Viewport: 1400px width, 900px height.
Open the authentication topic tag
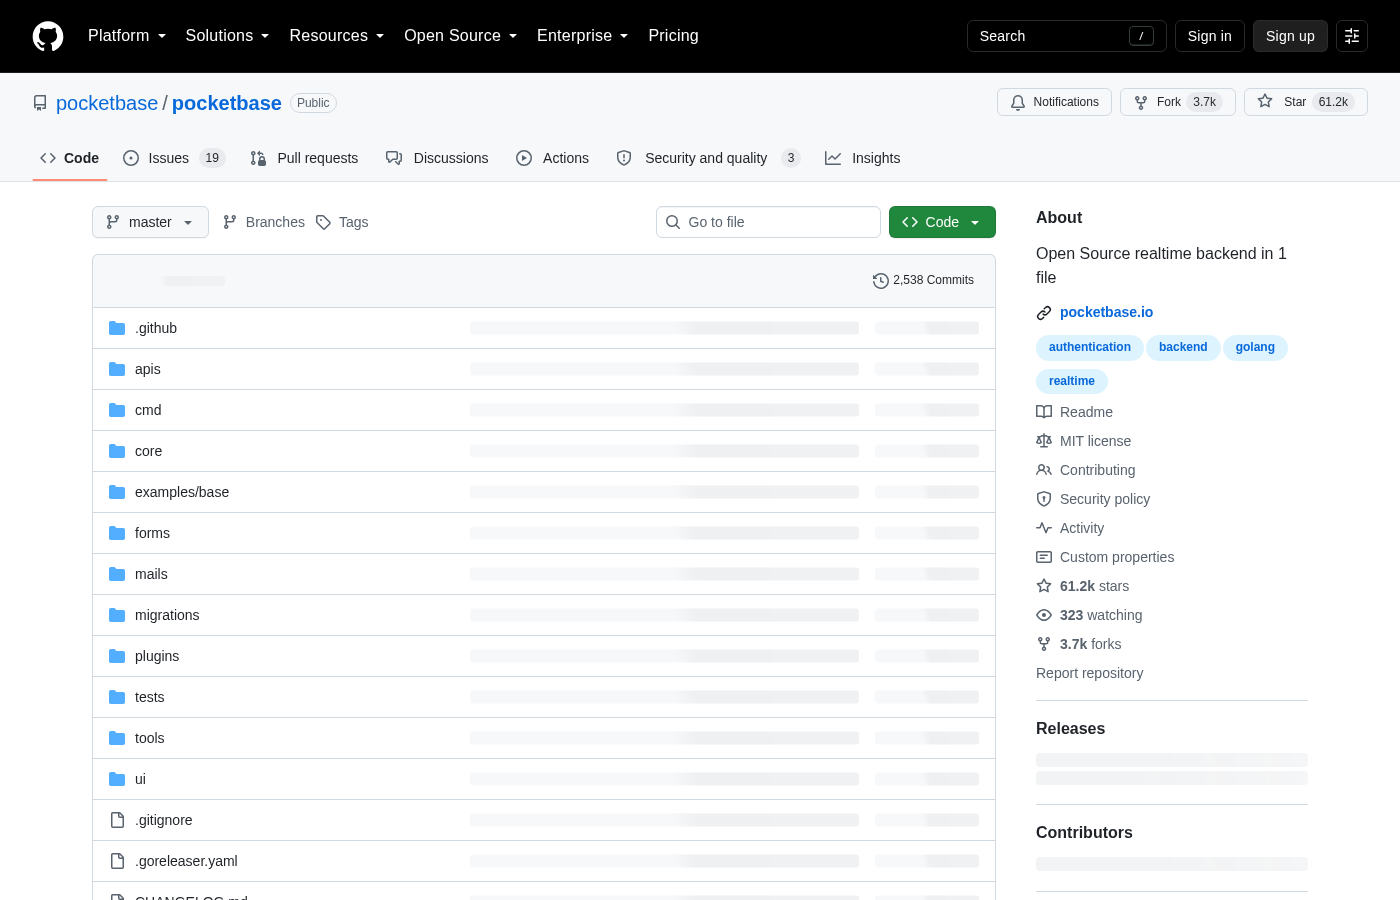click(x=1090, y=347)
